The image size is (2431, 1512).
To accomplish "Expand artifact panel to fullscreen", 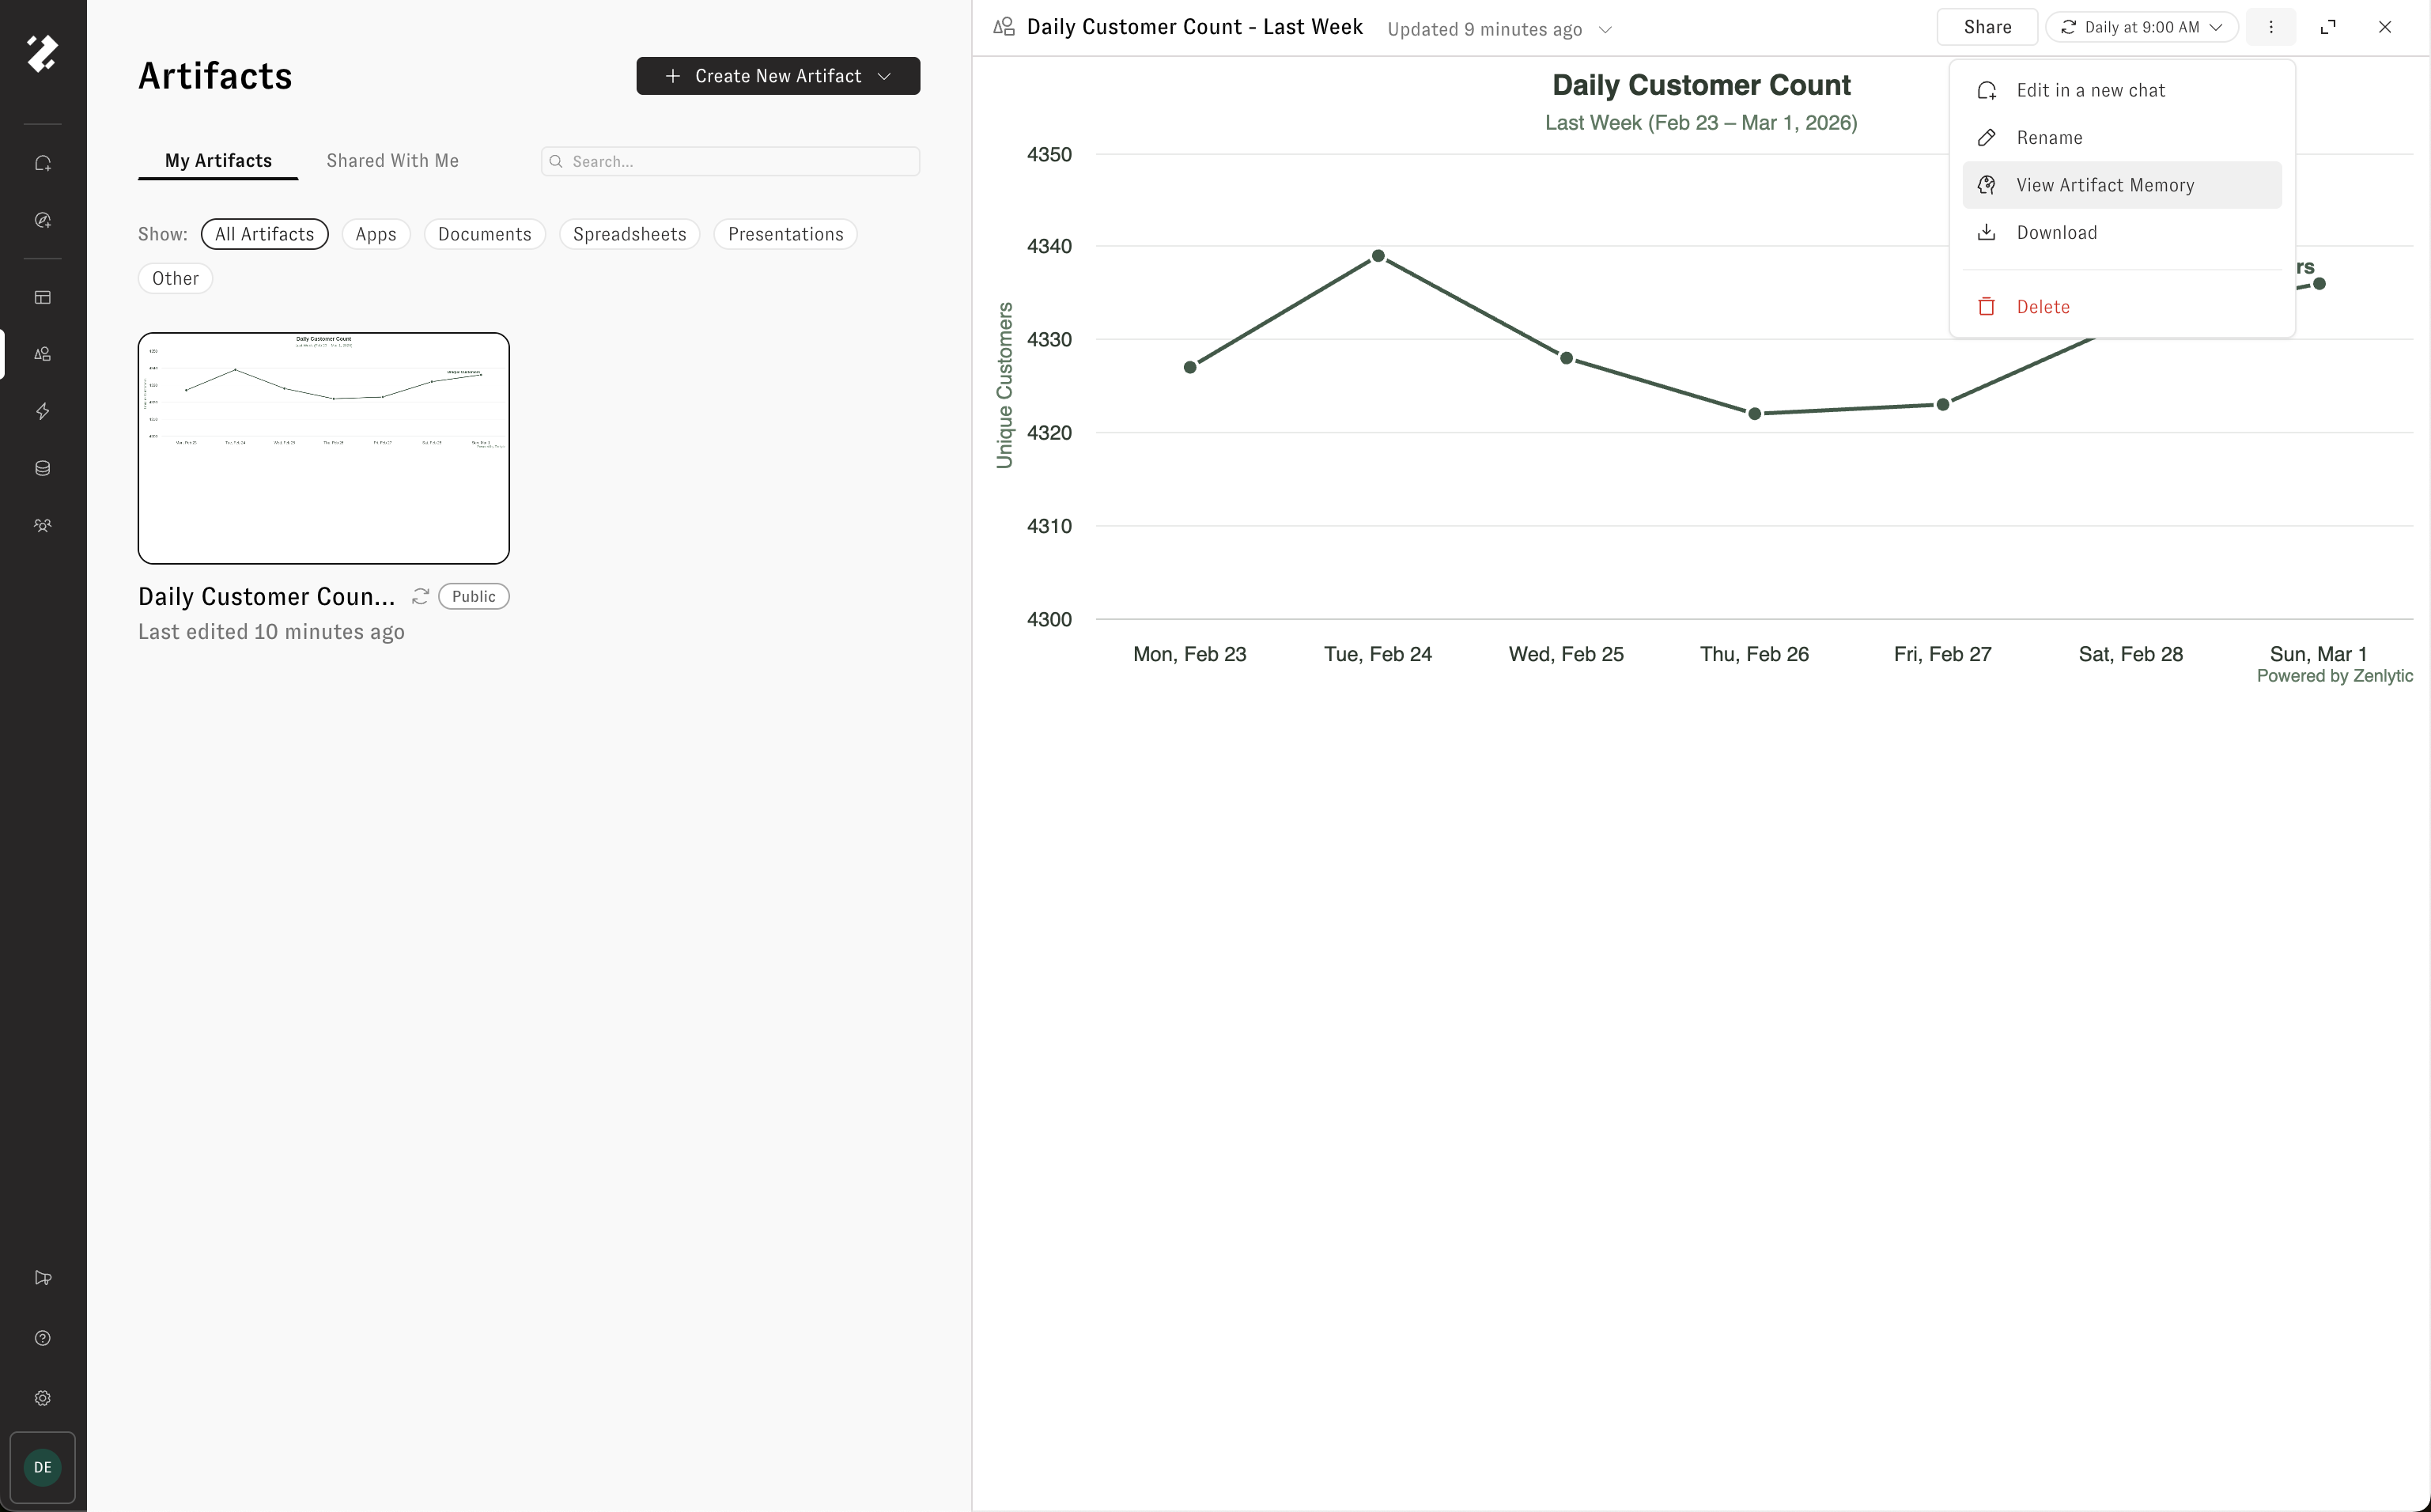I will tap(2328, 27).
